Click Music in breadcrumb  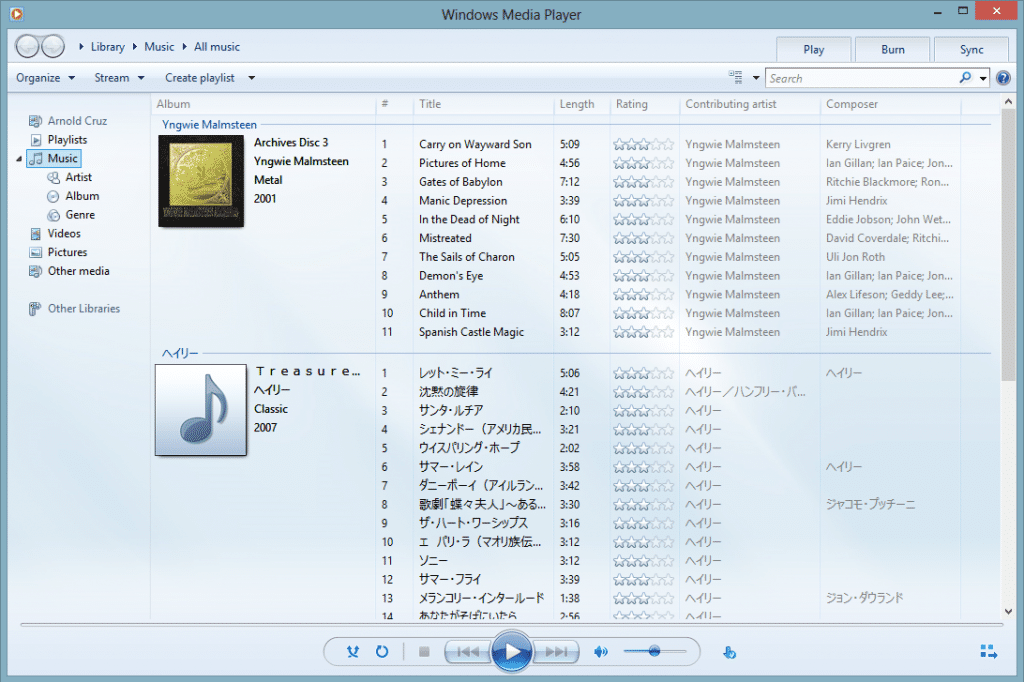click(159, 47)
